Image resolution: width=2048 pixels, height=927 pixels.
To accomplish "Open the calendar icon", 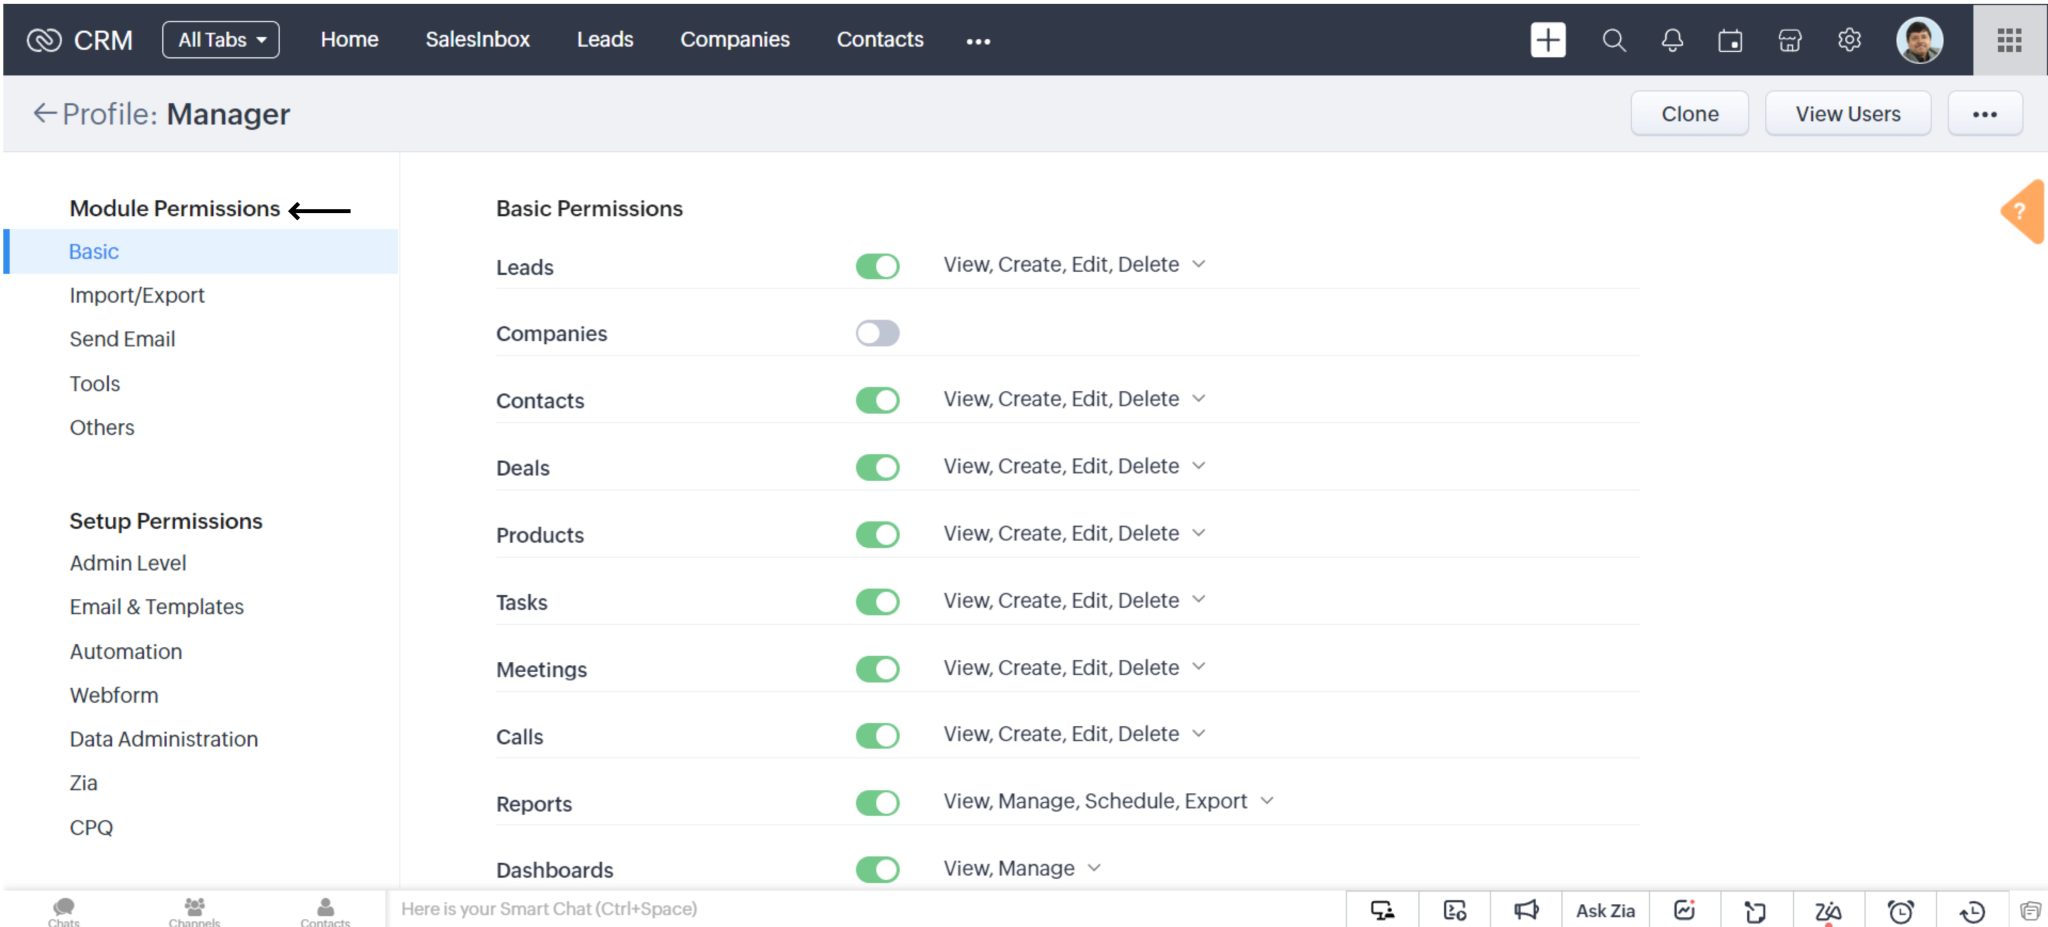I will coord(1730,41).
